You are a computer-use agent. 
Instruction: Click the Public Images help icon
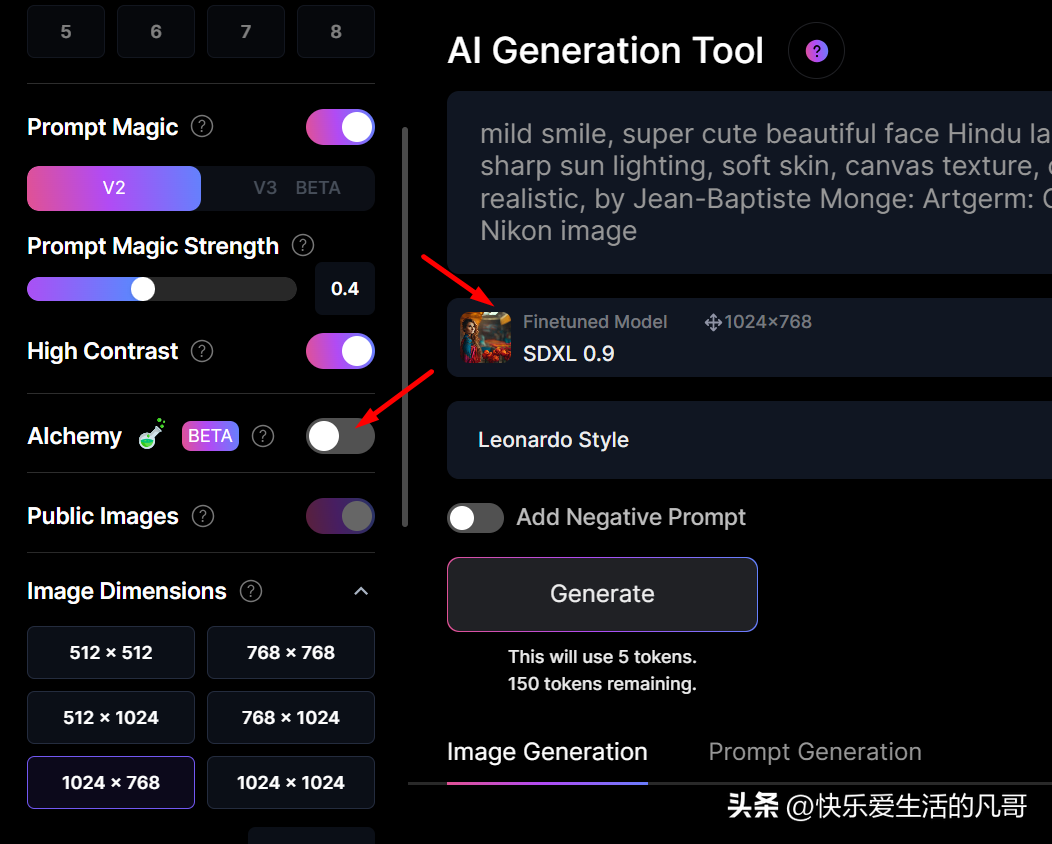(203, 516)
